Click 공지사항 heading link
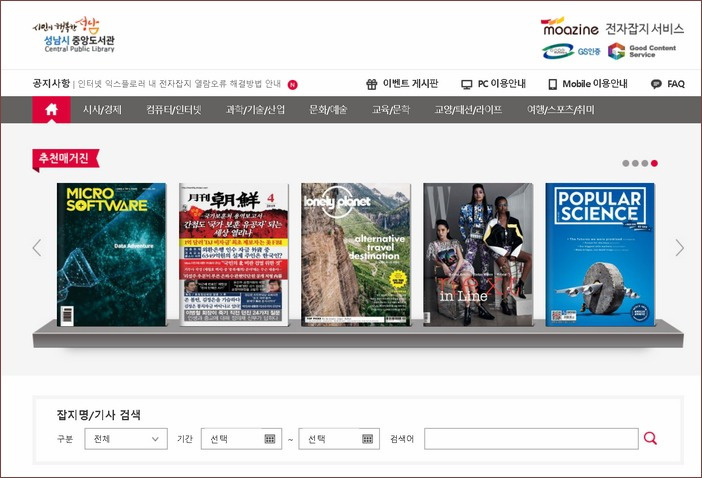This screenshot has width=702, height=478. (x=51, y=83)
